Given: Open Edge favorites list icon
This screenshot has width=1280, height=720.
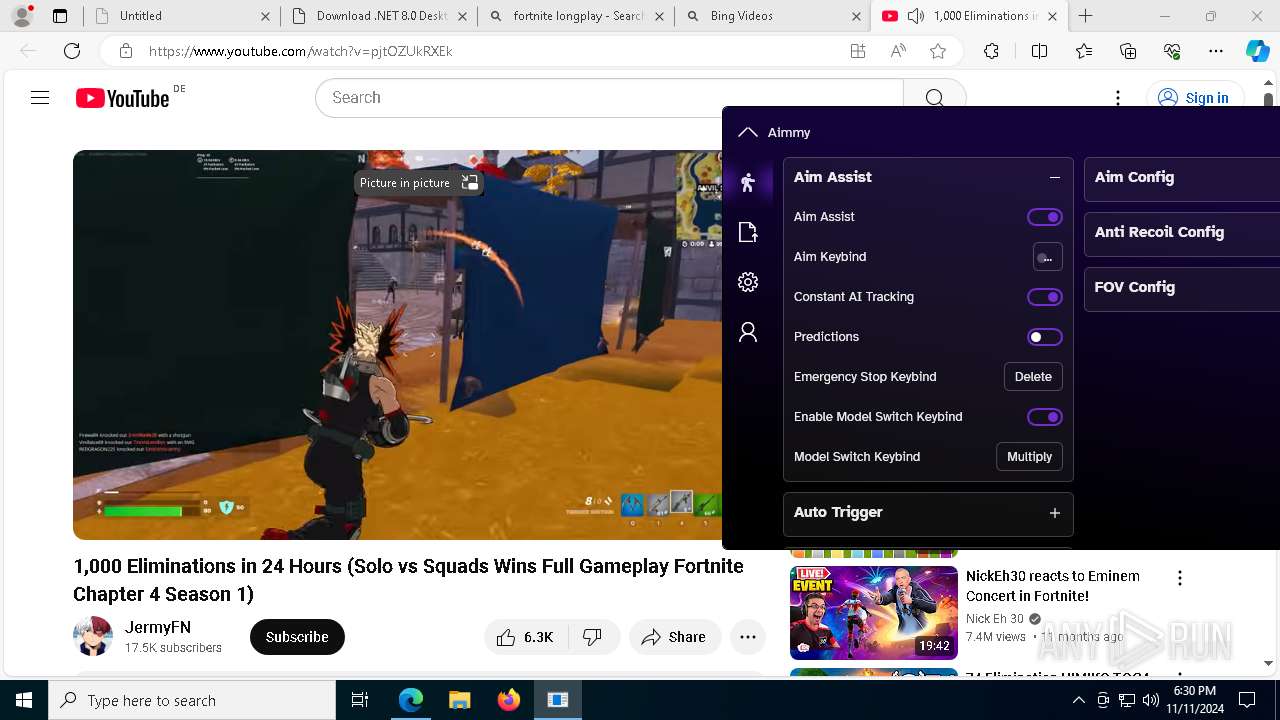Looking at the screenshot, I should click(x=1084, y=51).
